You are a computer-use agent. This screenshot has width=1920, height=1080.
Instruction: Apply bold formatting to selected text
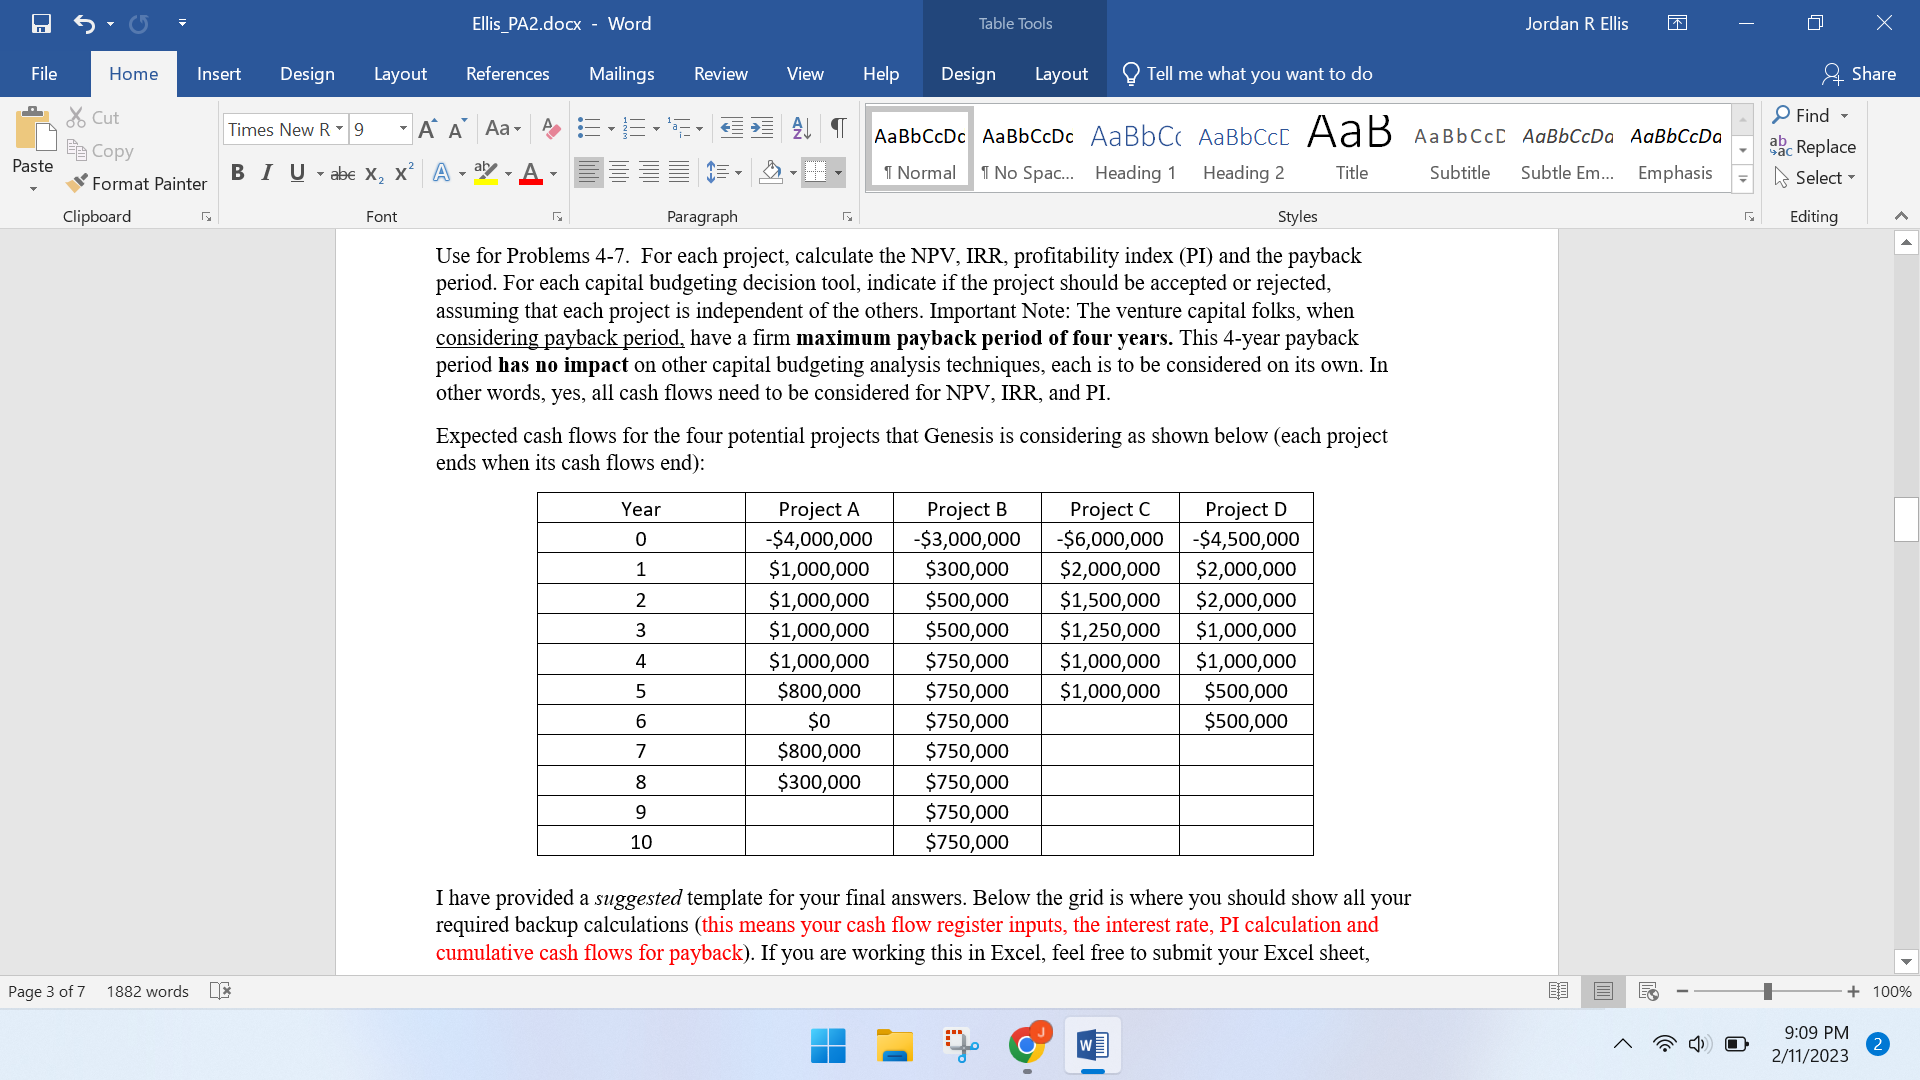coord(238,172)
